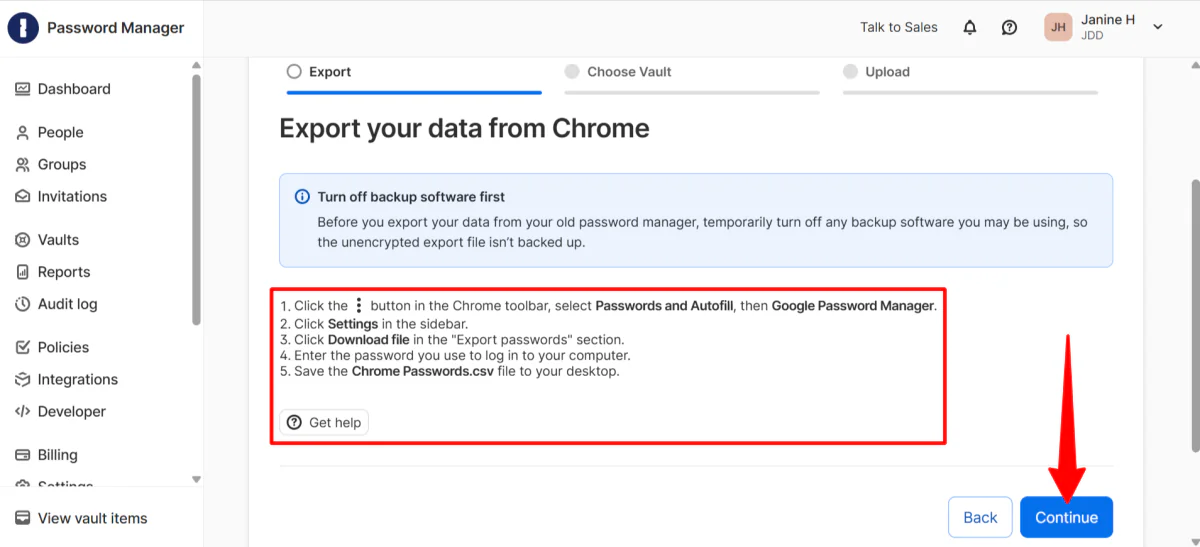Screen dimensions: 1200x547
Task: Click the "Google Password Manager" text
Action: click(x=853, y=306)
